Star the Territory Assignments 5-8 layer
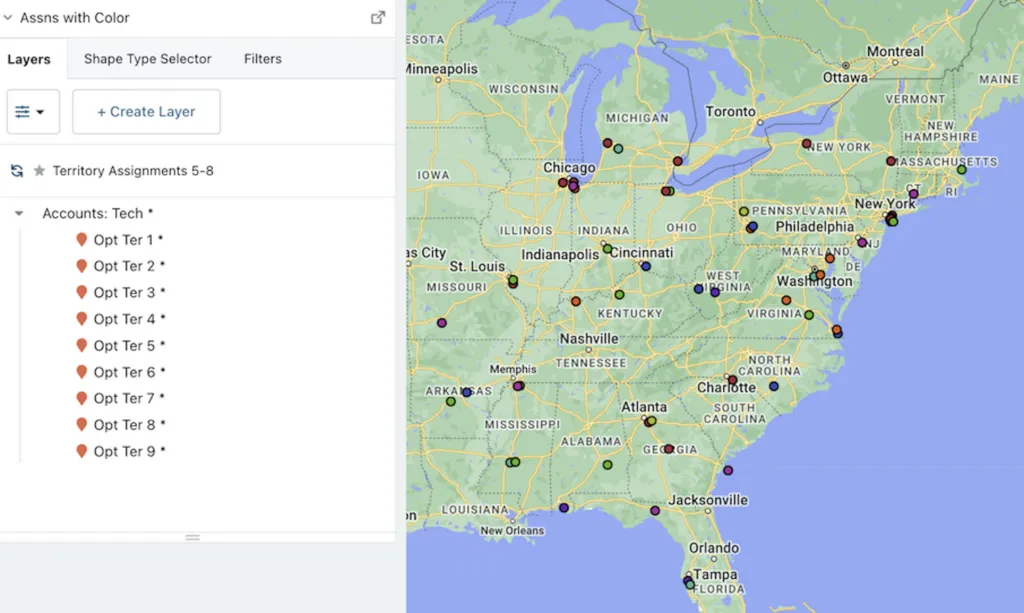Viewport: 1024px width, 613px height. pyautogui.click(x=38, y=171)
